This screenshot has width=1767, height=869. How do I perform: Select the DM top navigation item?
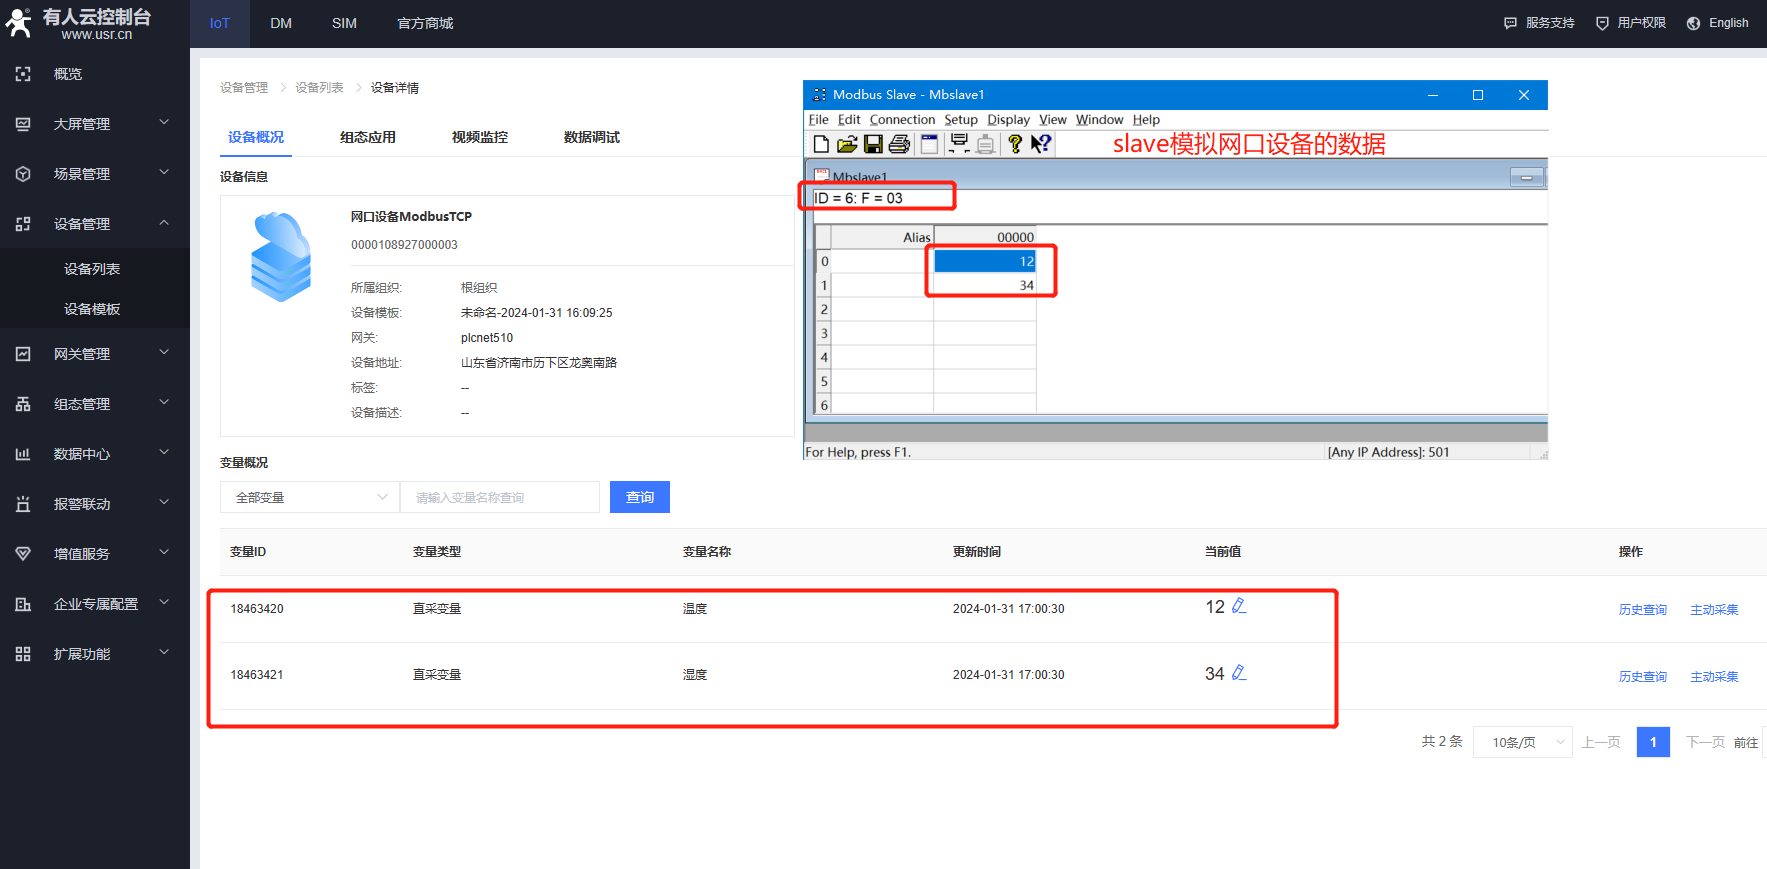pyautogui.click(x=281, y=23)
